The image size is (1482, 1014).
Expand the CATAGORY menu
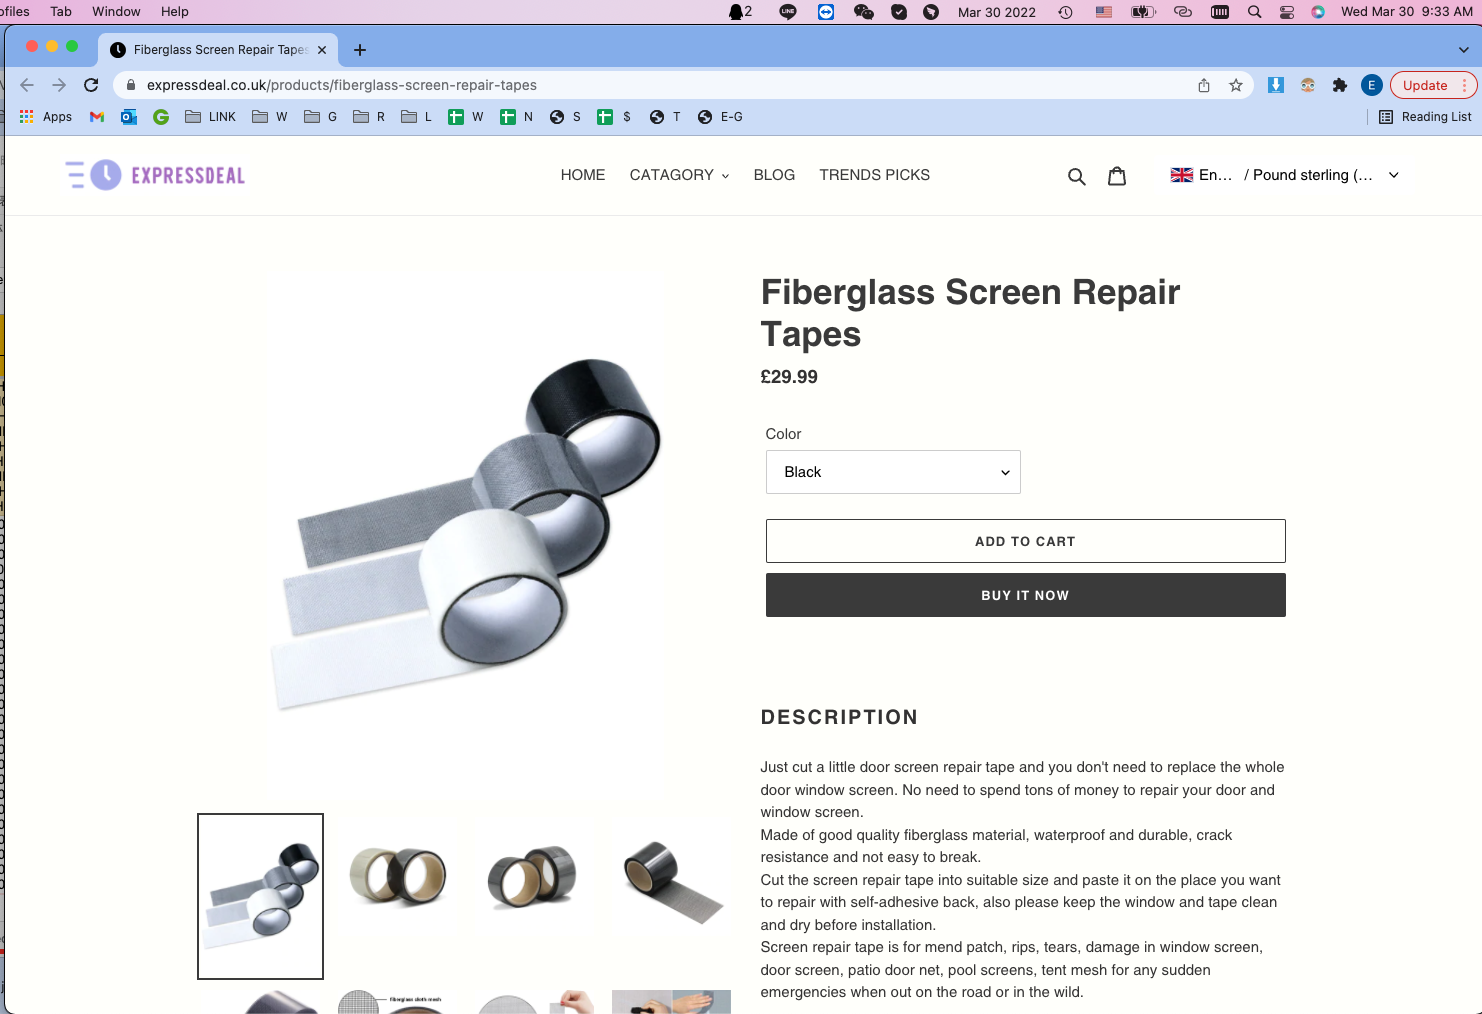679,175
